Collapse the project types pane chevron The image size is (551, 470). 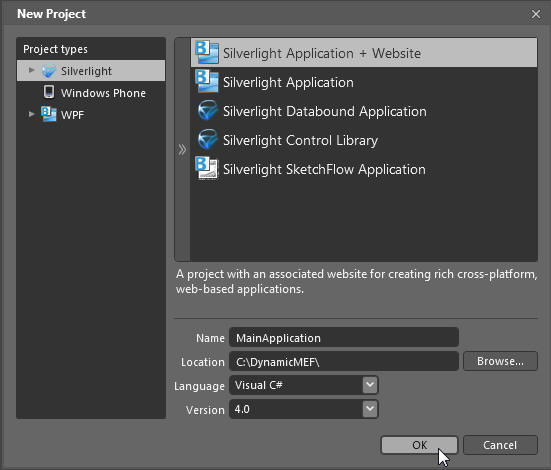(x=182, y=149)
